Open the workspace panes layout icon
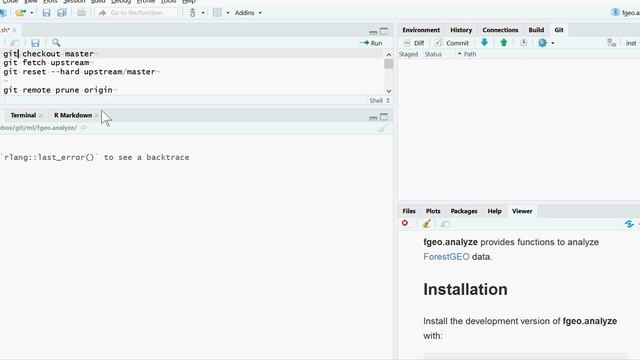 pos(217,13)
